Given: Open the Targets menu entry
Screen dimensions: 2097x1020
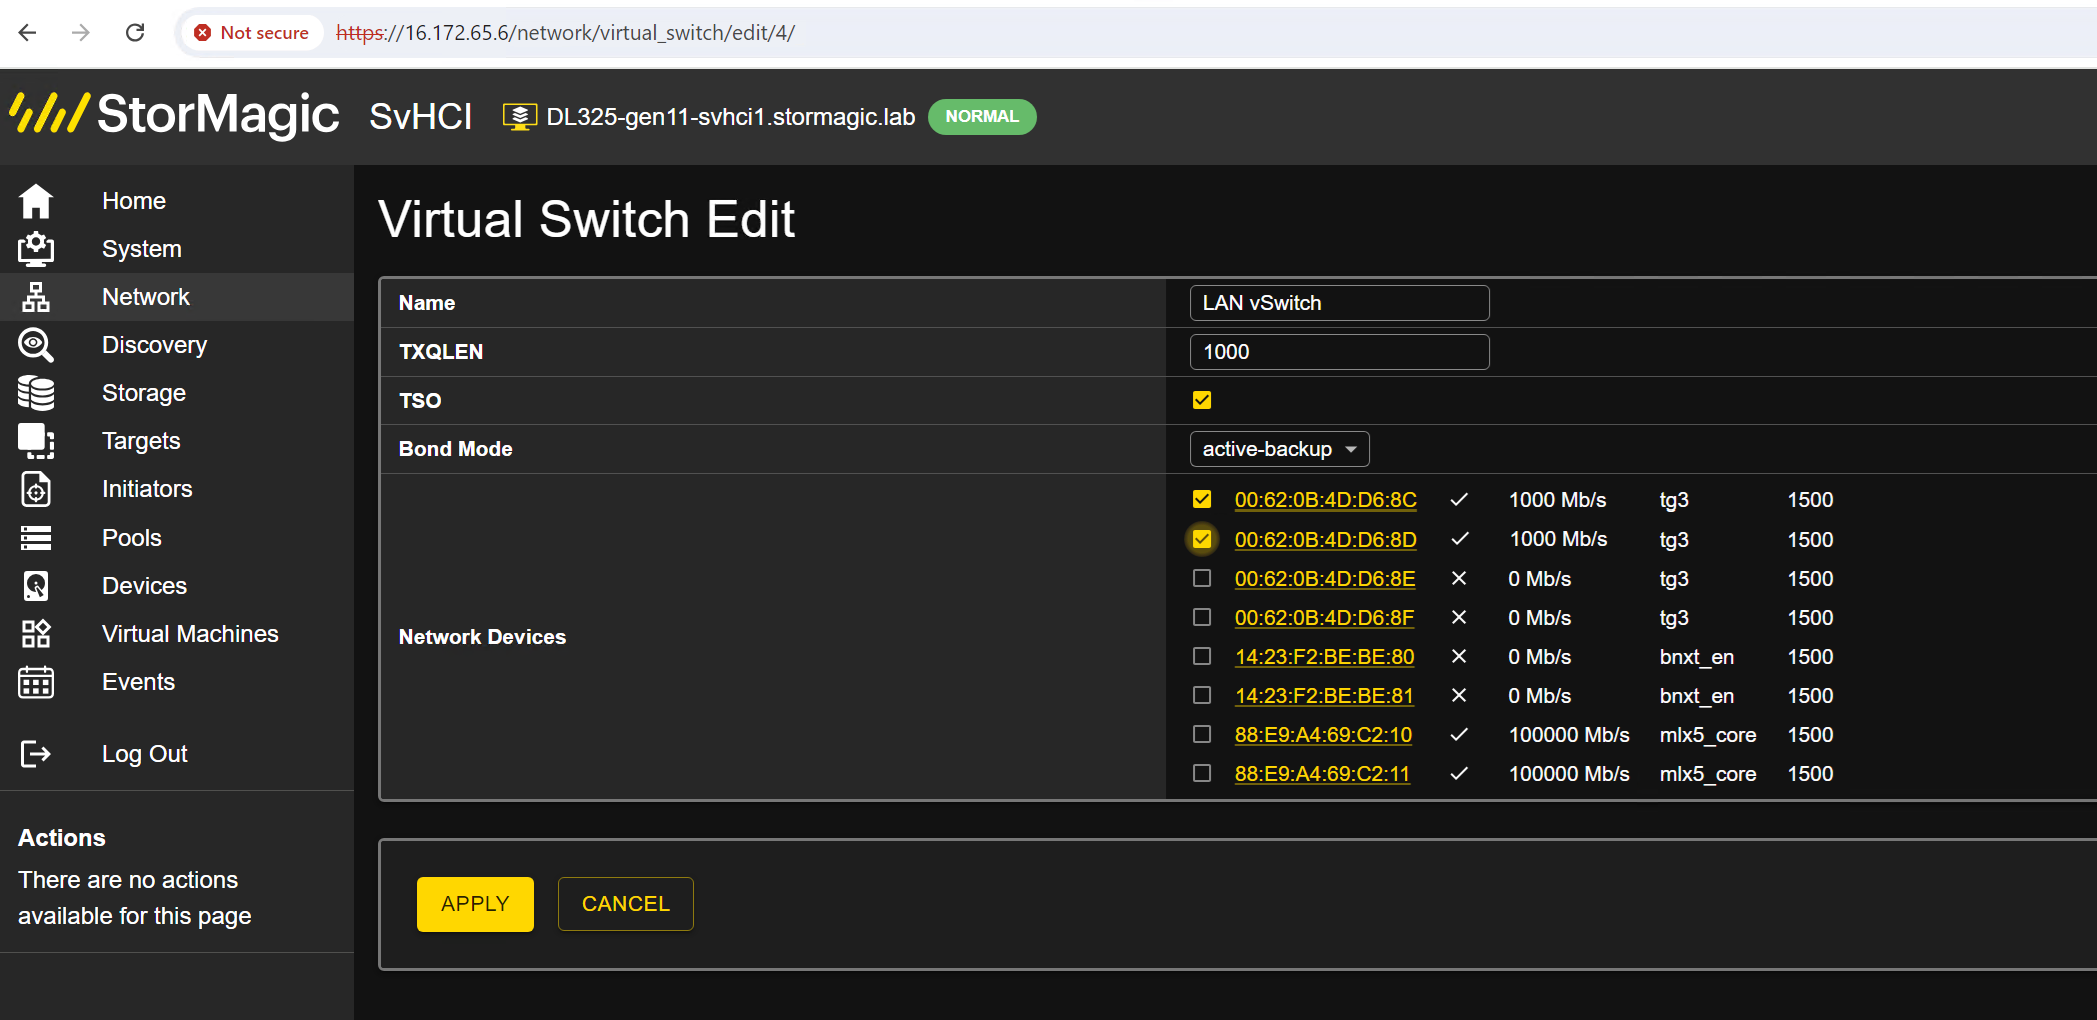Looking at the screenshot, I should (141, 441).
